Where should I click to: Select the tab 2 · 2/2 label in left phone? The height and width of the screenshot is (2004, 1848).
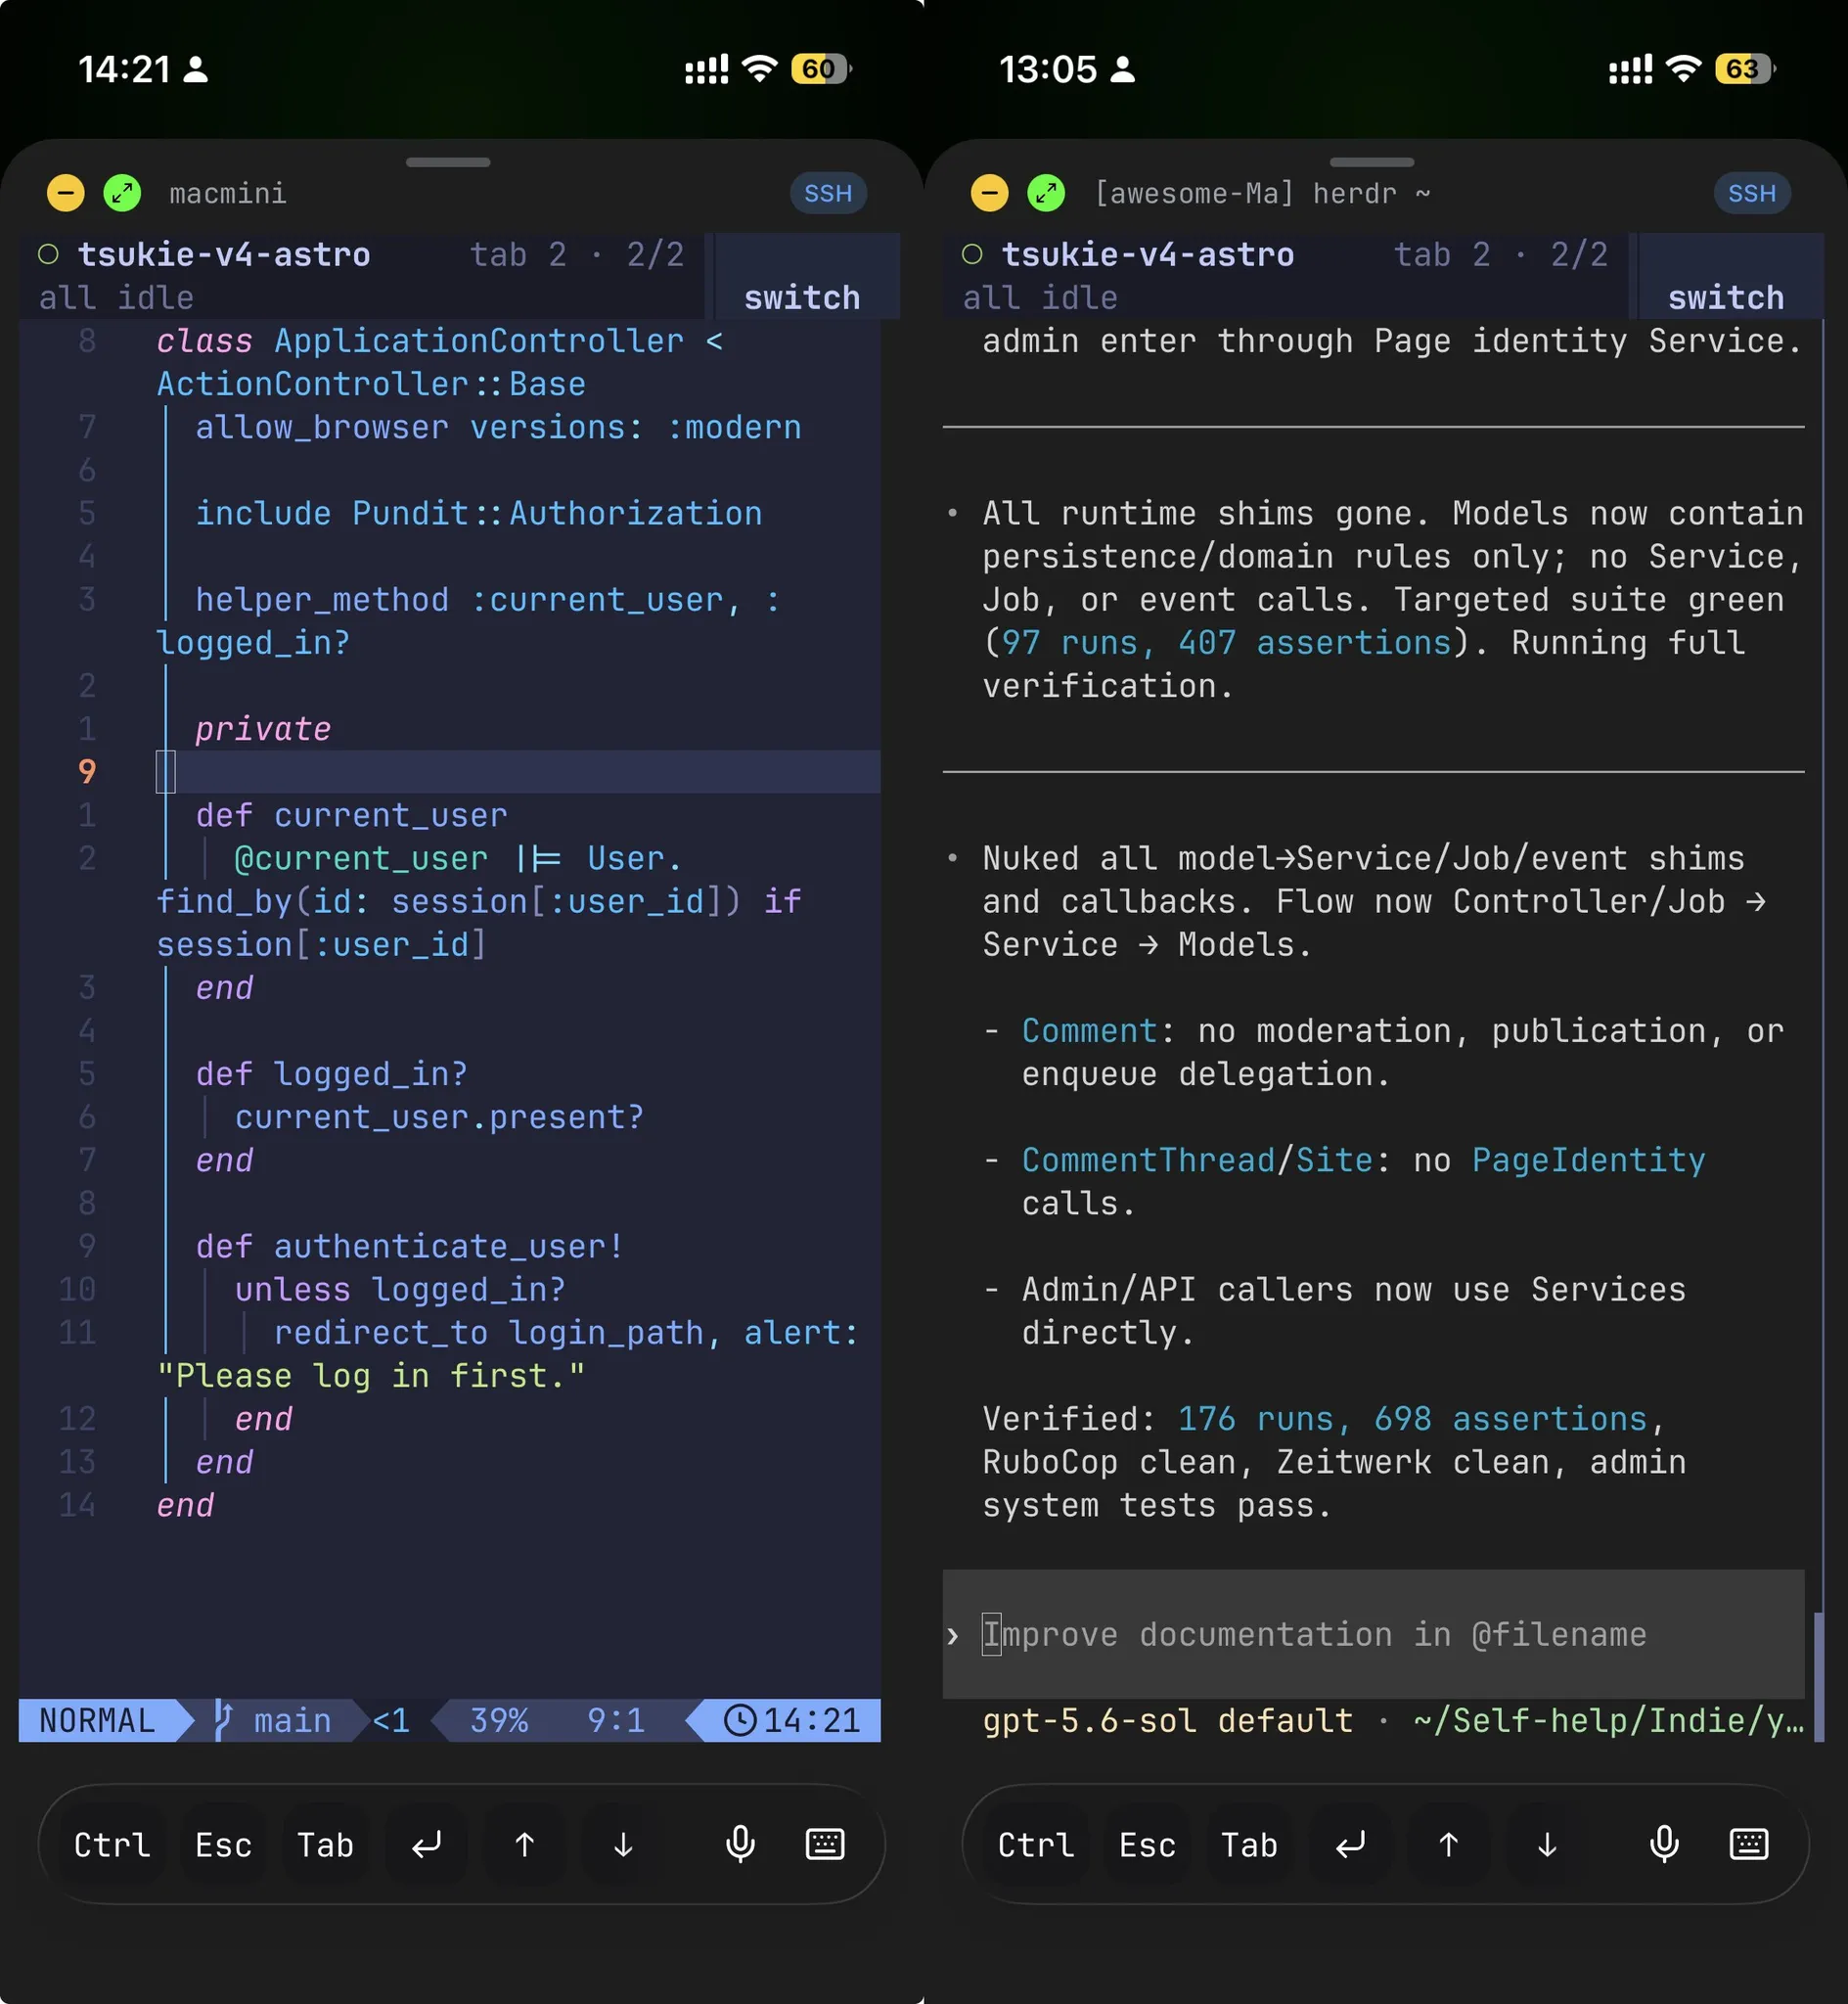577,254
